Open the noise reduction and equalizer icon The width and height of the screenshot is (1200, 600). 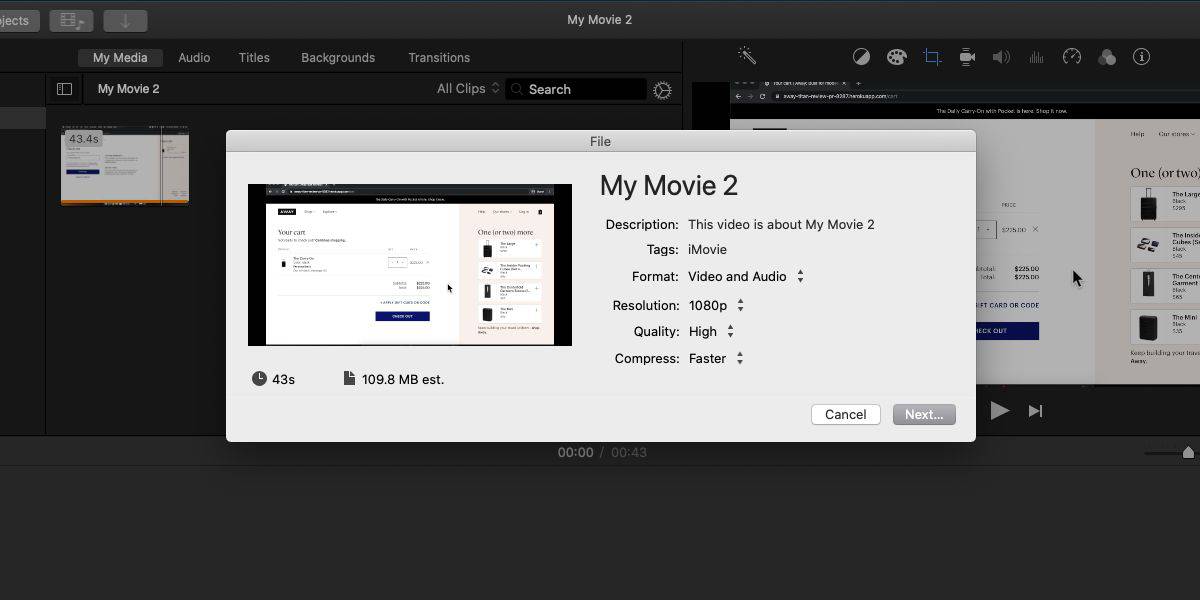[1036, 57]
